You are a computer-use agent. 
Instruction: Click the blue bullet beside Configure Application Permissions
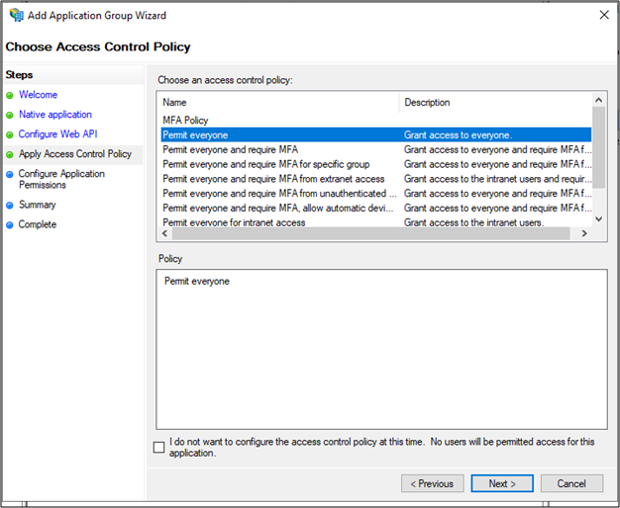pyautogui.click(x=10, y=174)
